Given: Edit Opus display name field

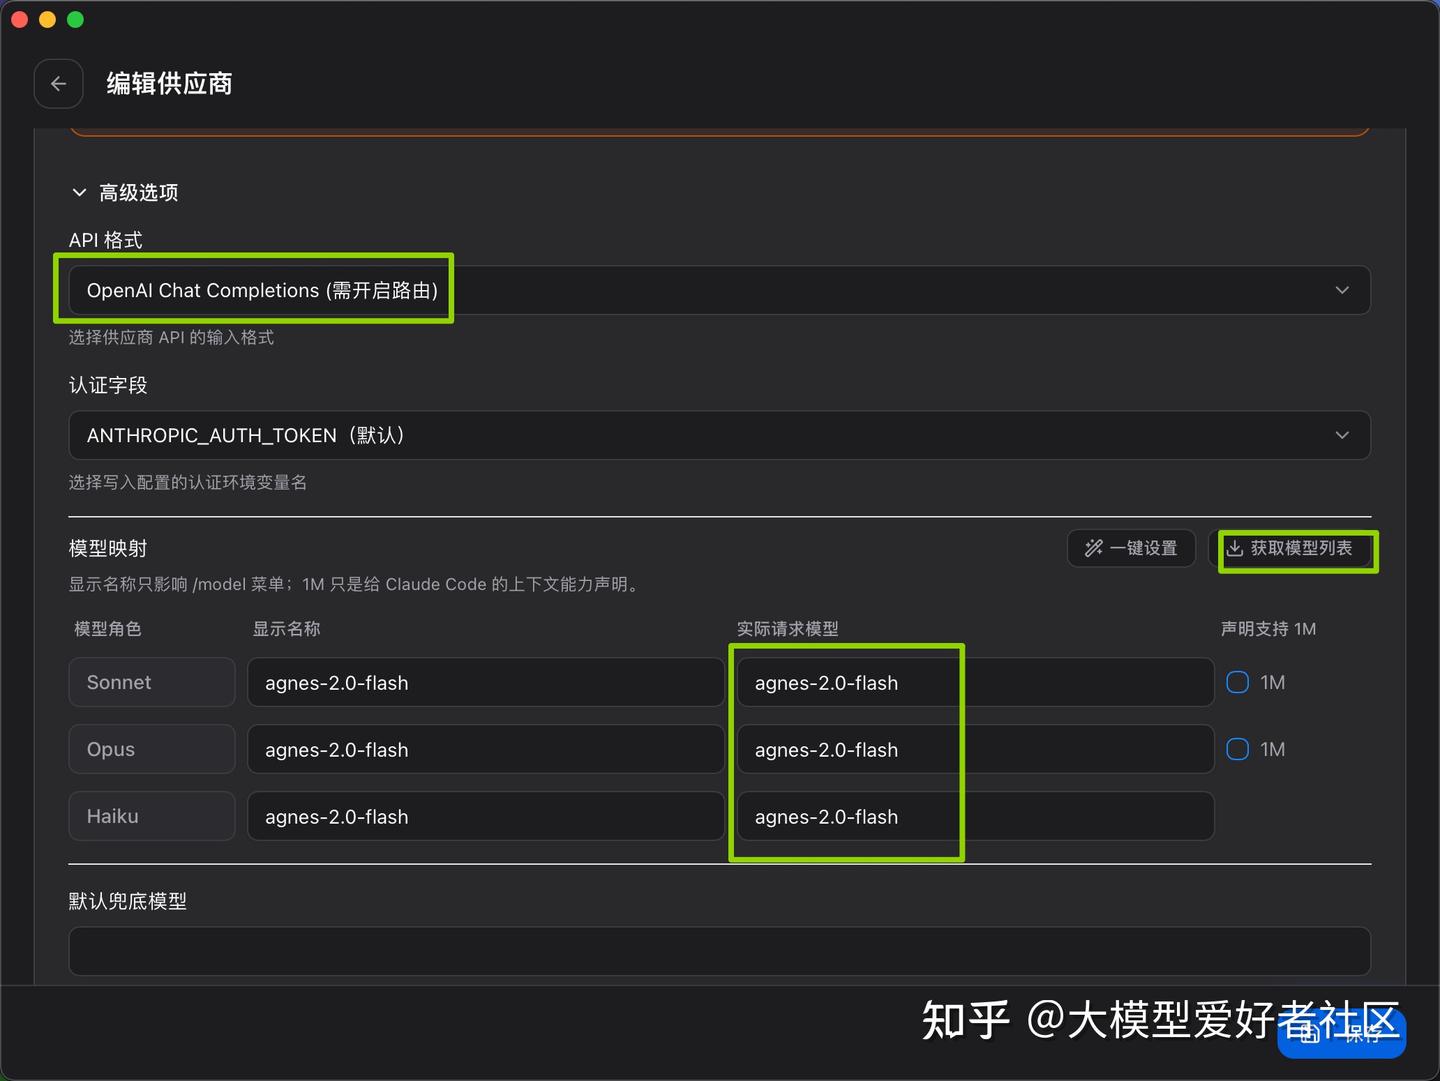Looking at the screenshot, I should (x=486, y=749).
